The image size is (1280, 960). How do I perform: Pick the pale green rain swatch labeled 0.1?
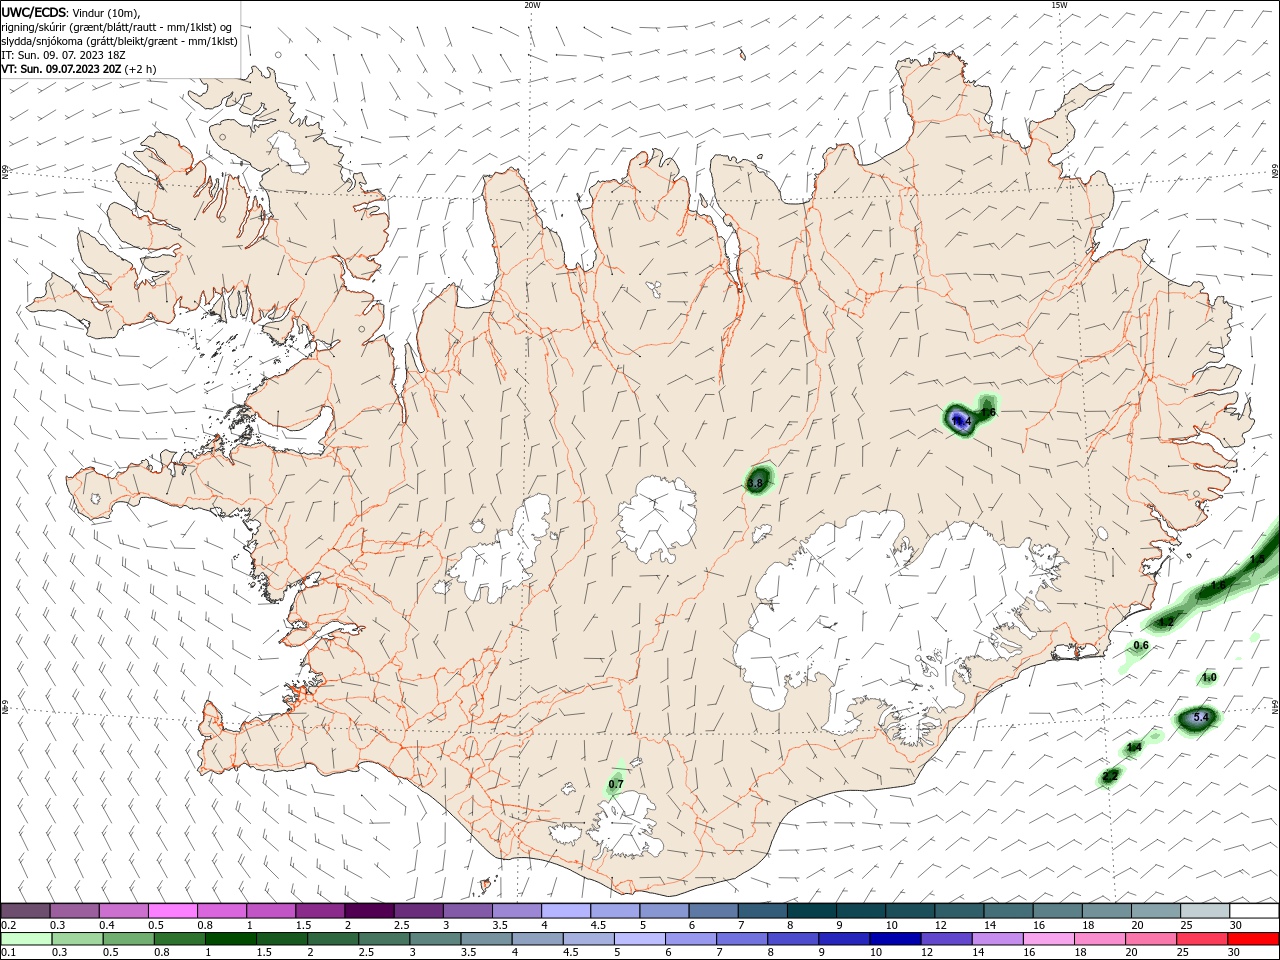click(27, 939)
